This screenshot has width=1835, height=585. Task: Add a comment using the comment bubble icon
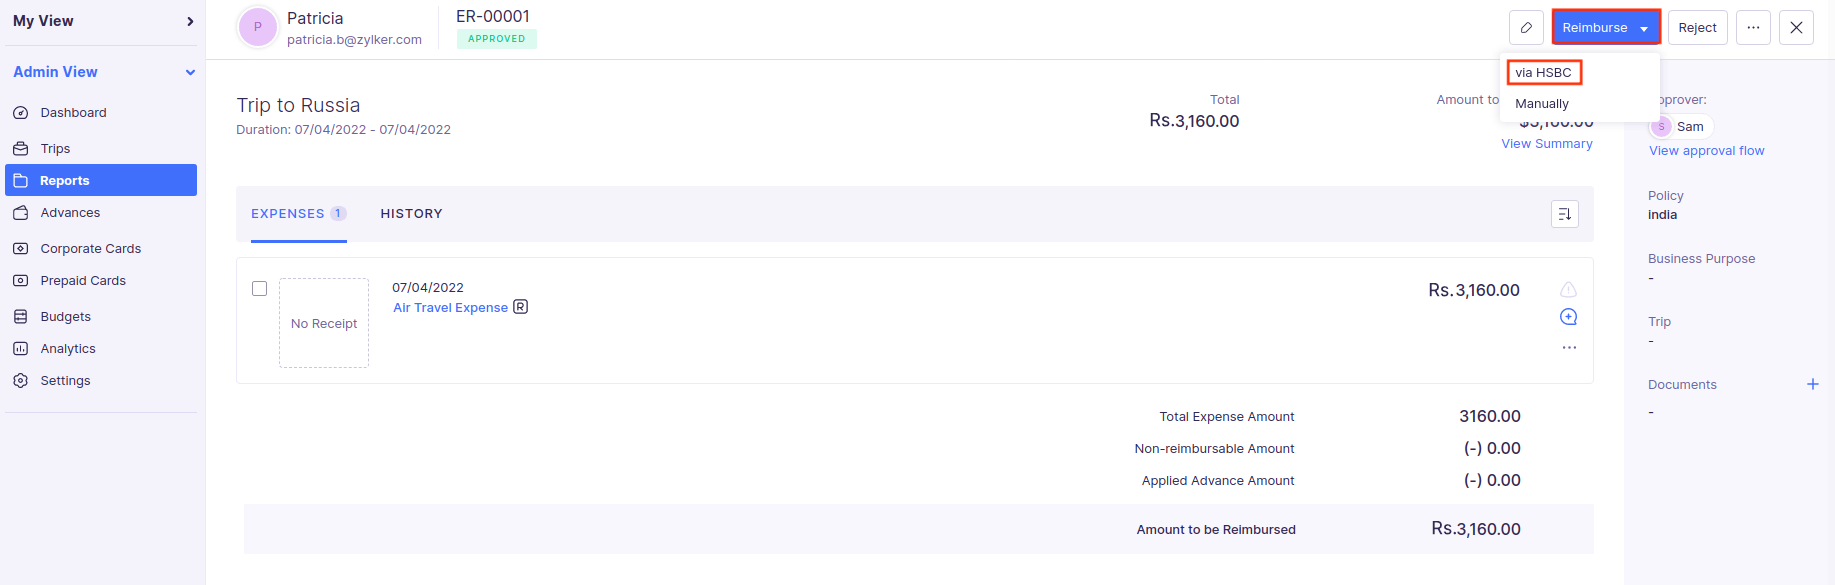(x=1568, y=316)
